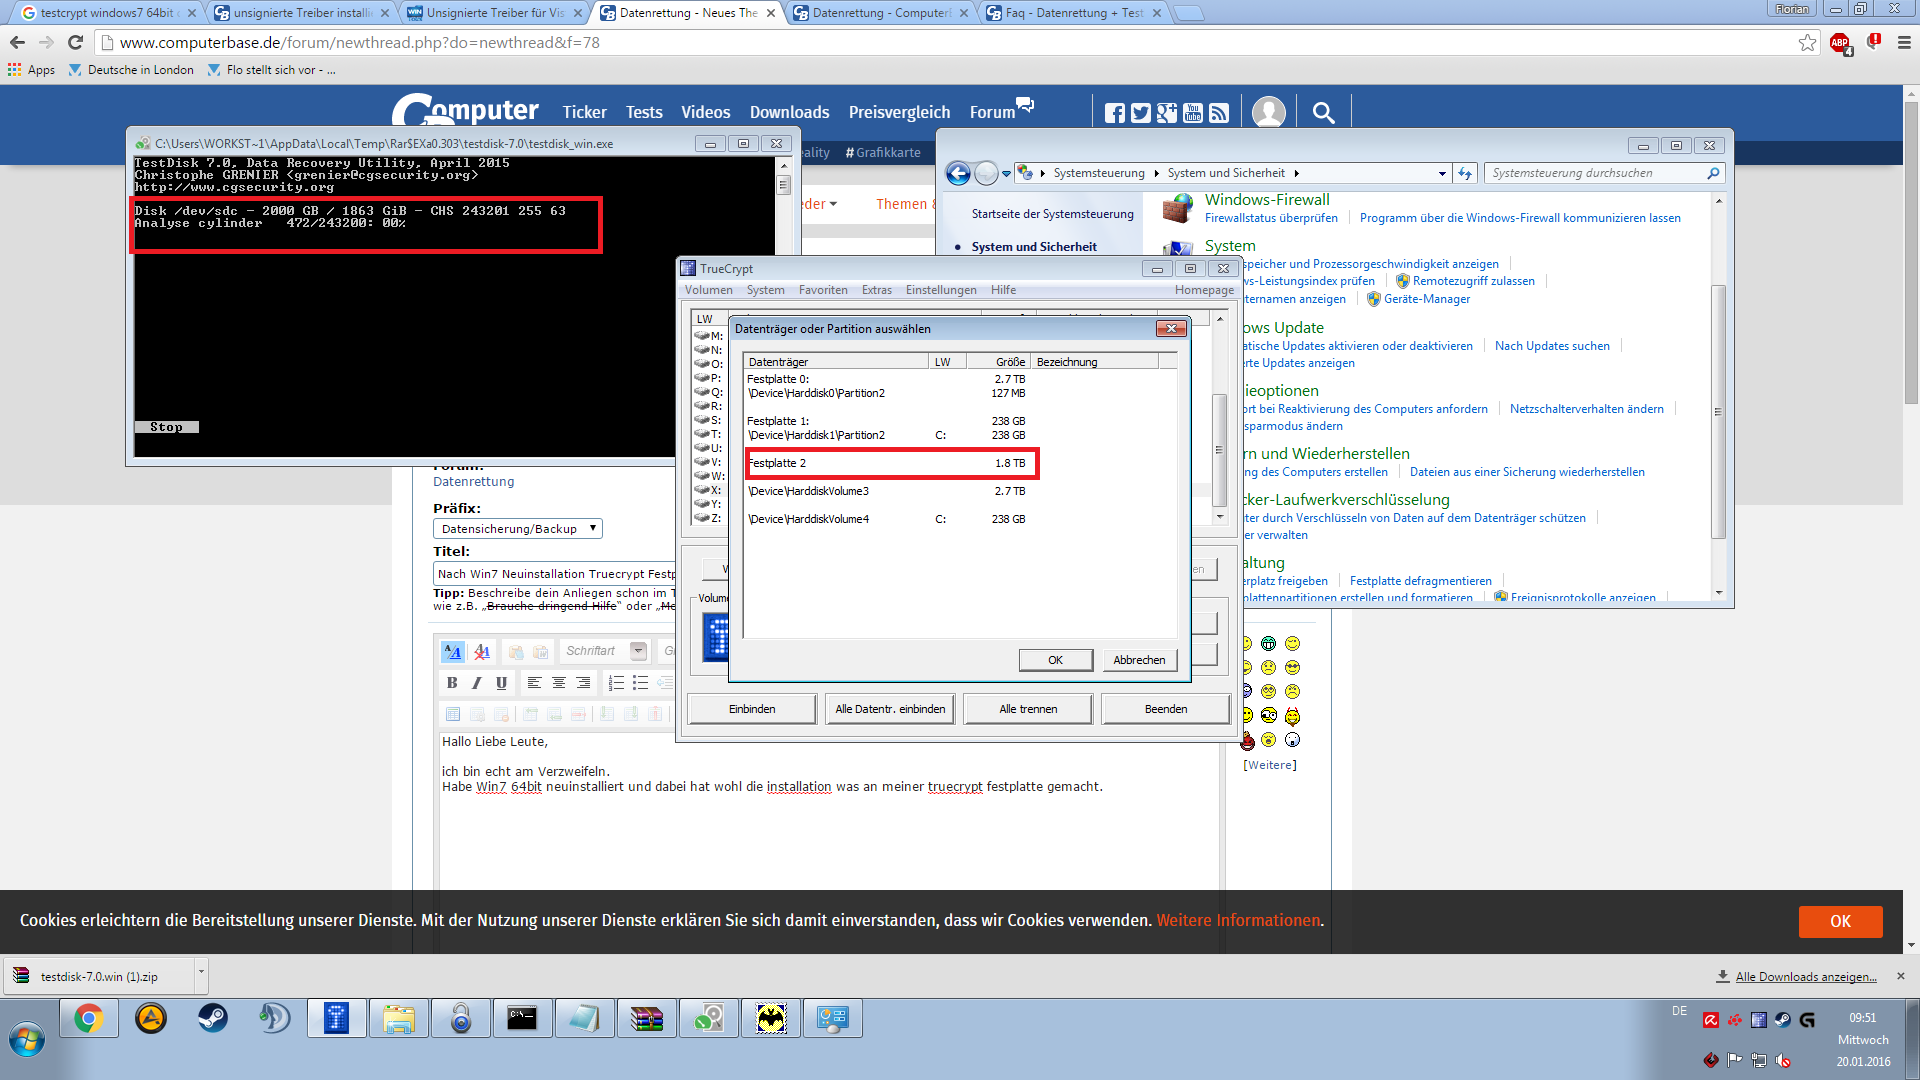Insert a table using the editor table icon
Viewport: 1920px width, 1080px height.
point(453,714)
